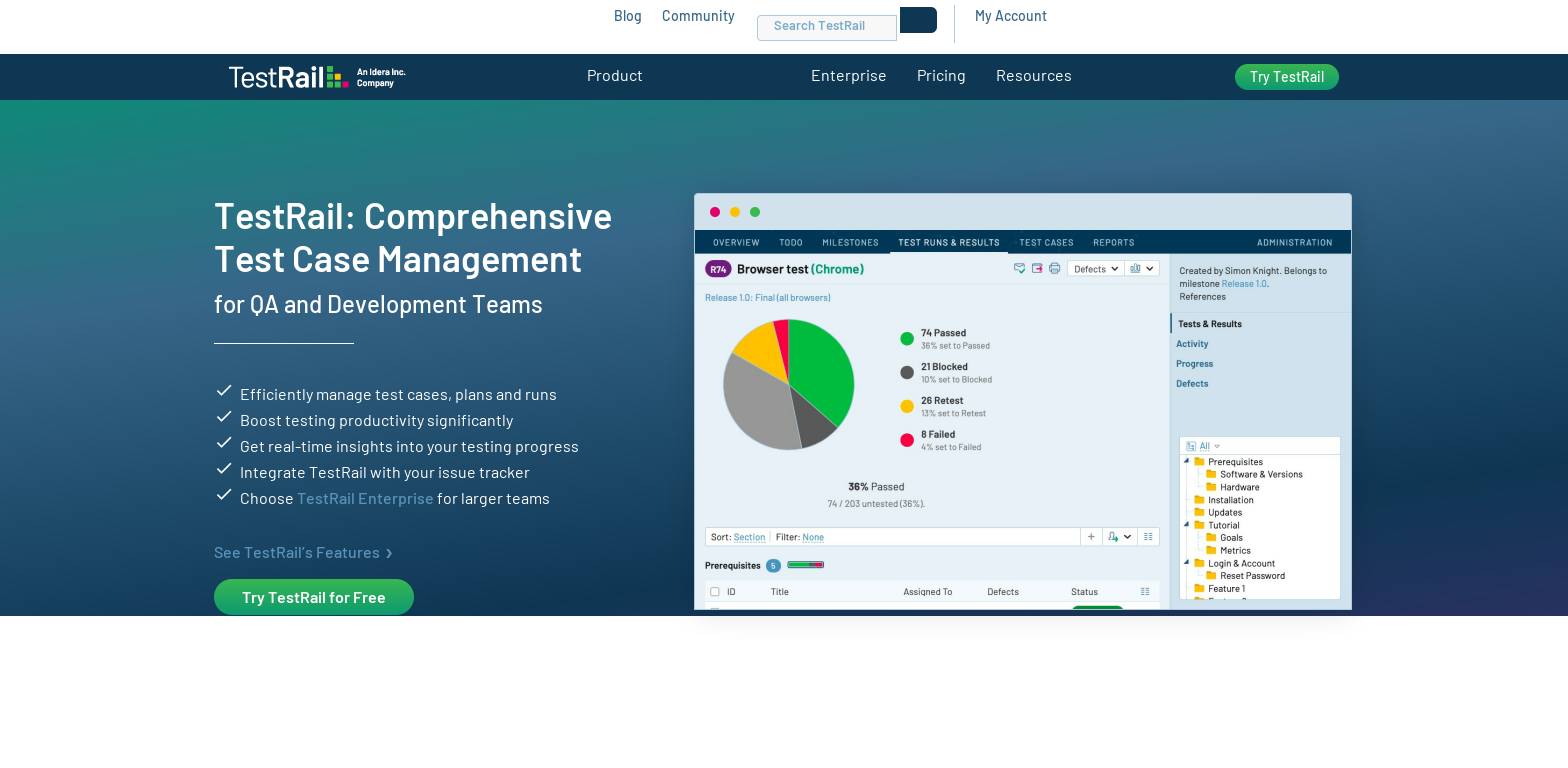
Task: Click Try TestRail for Free button
Action: 314,597
